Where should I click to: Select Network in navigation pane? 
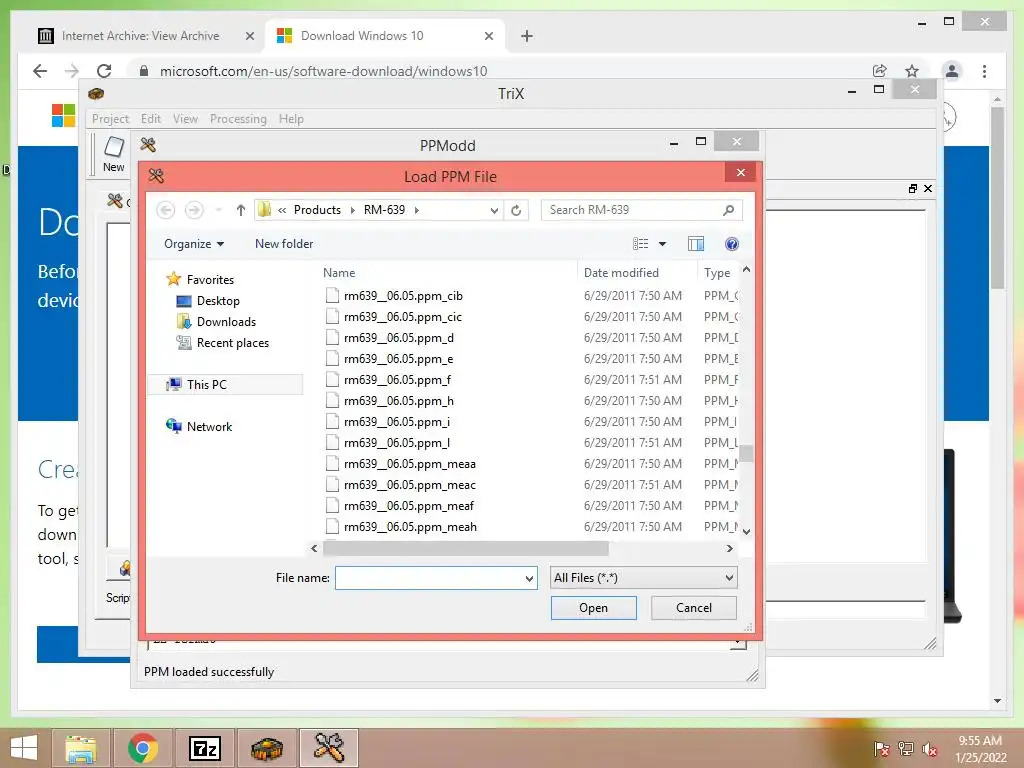[x=209, y=426]
